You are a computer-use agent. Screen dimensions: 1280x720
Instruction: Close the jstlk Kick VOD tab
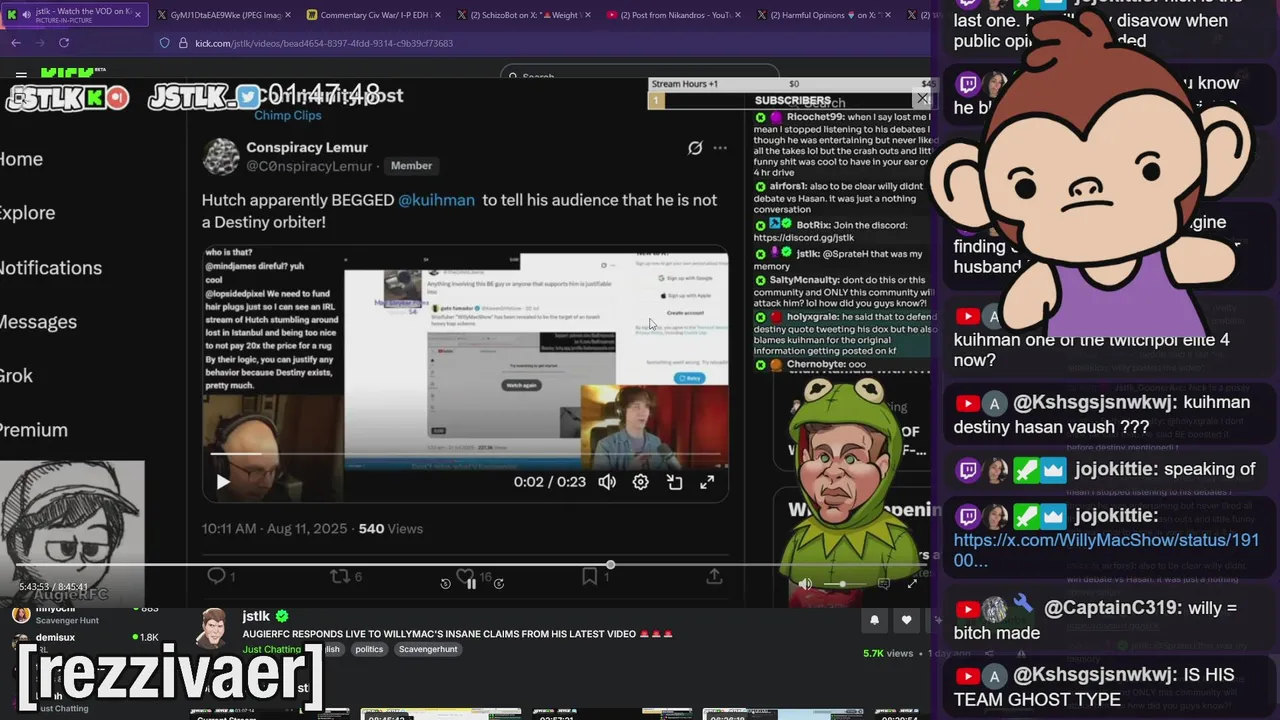[x=137, y=15]
